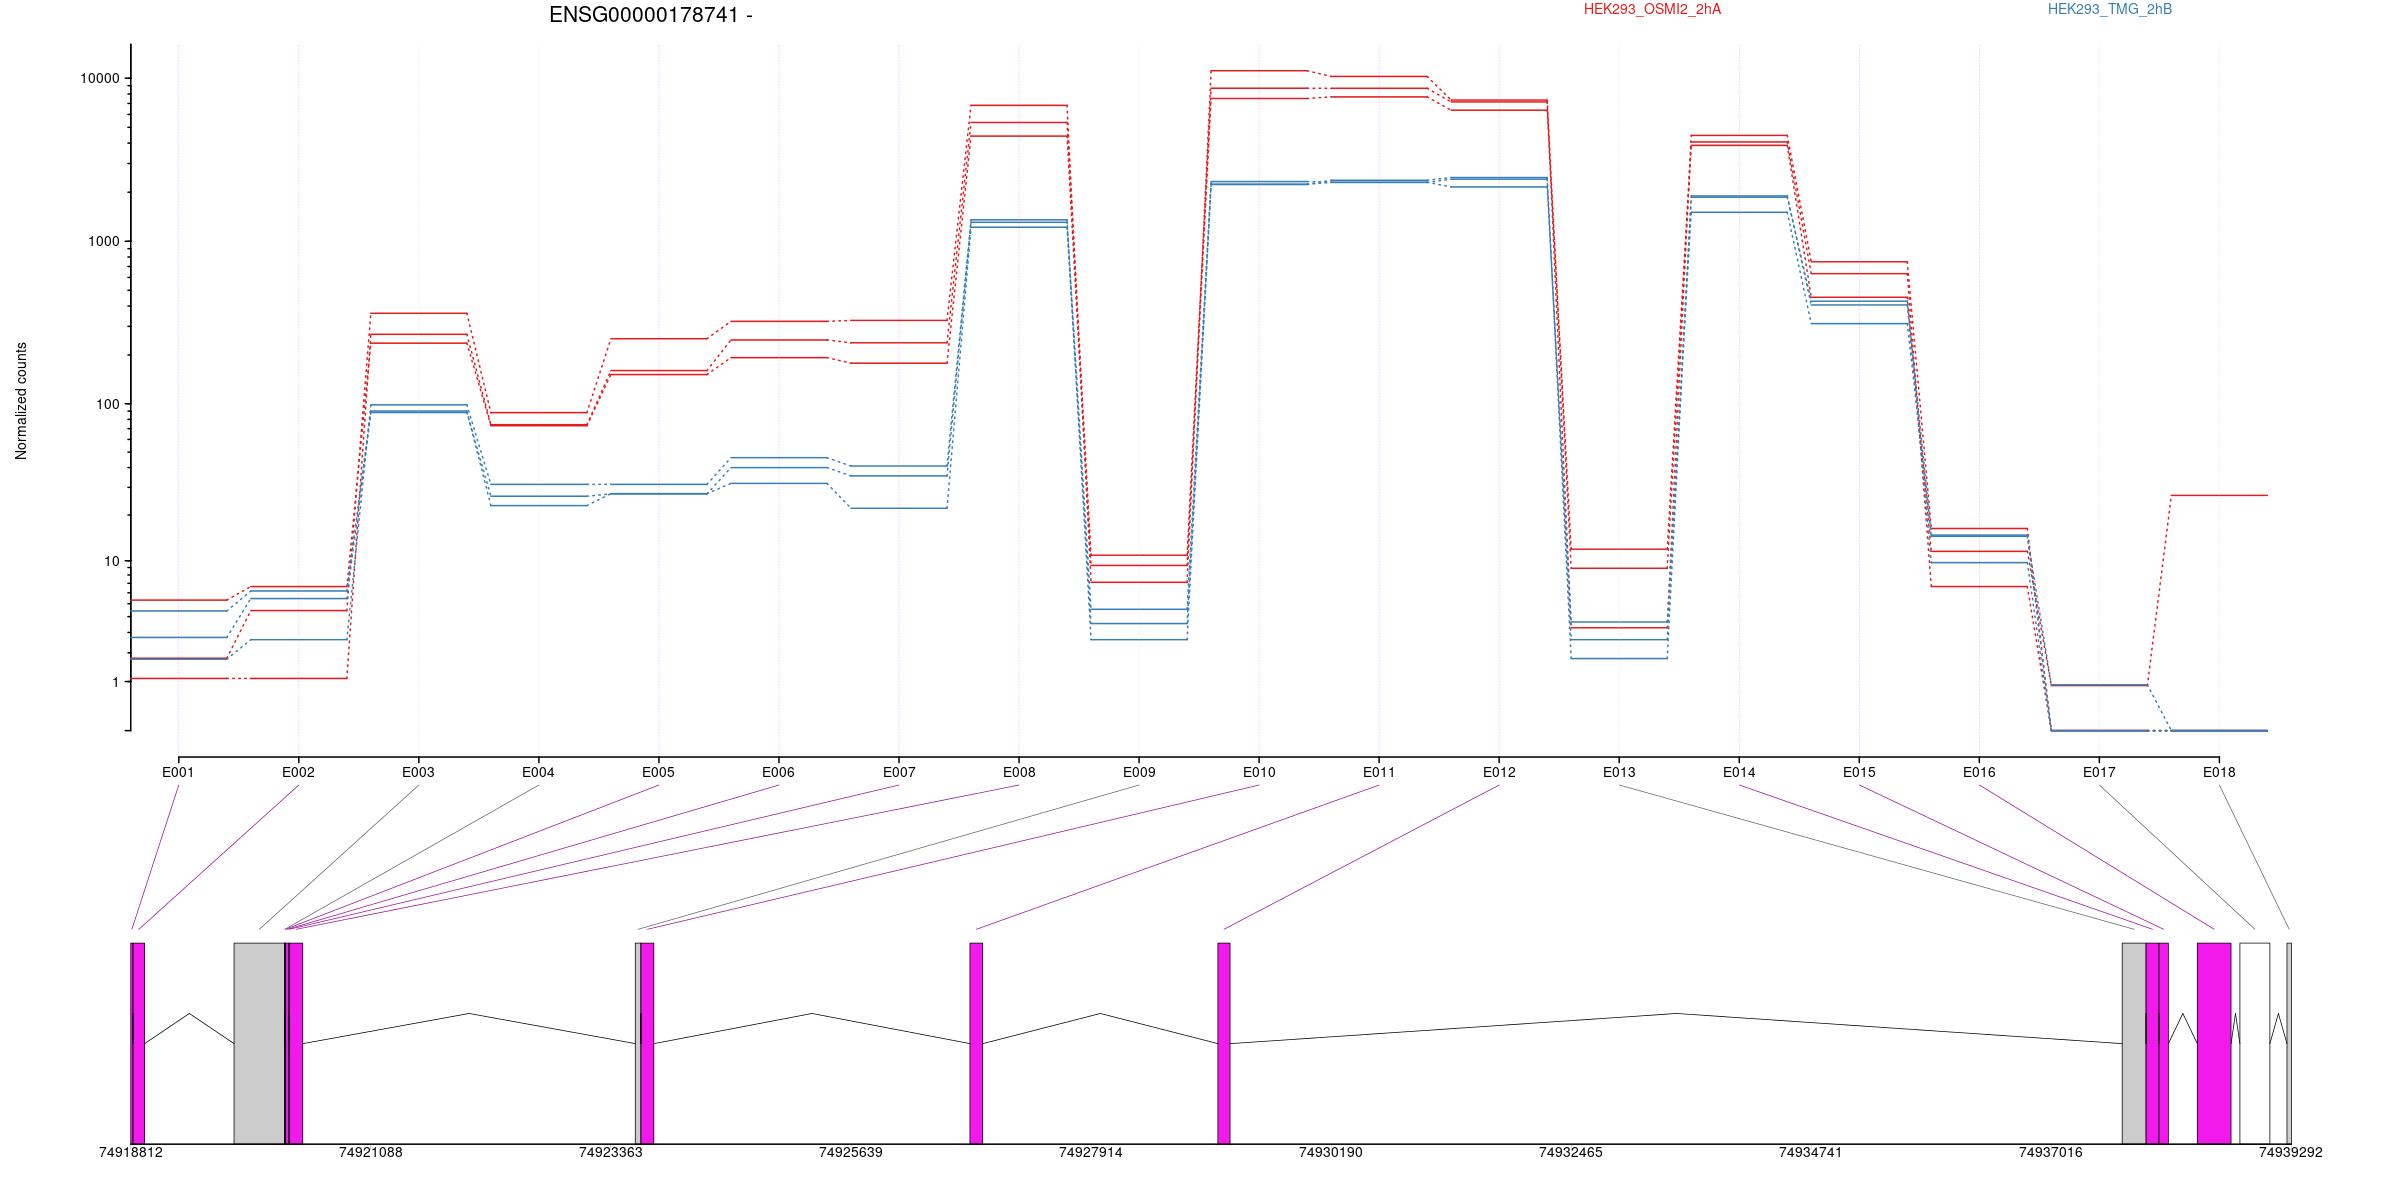Viewport: 2400px width, 1200px height.
Task: Click the E006 exon label
Action: (778, 772)
